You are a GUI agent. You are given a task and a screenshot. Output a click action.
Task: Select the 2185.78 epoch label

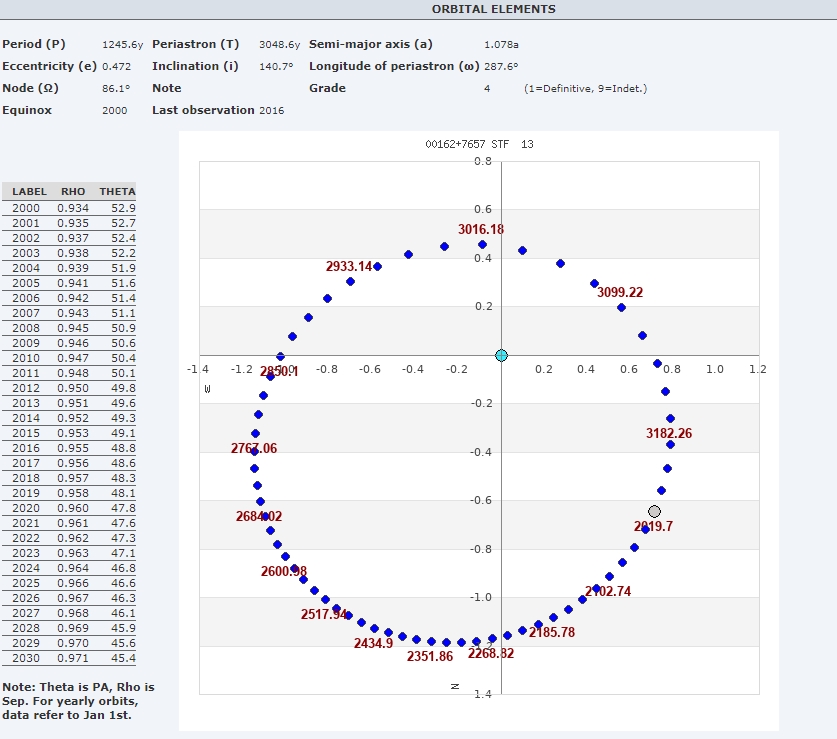coord(552,632)
